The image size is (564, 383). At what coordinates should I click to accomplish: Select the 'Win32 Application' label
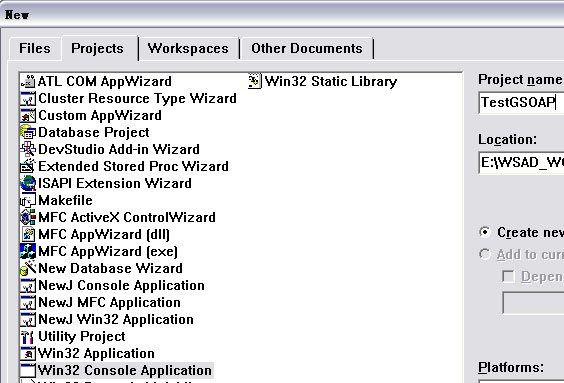(96, 353)
